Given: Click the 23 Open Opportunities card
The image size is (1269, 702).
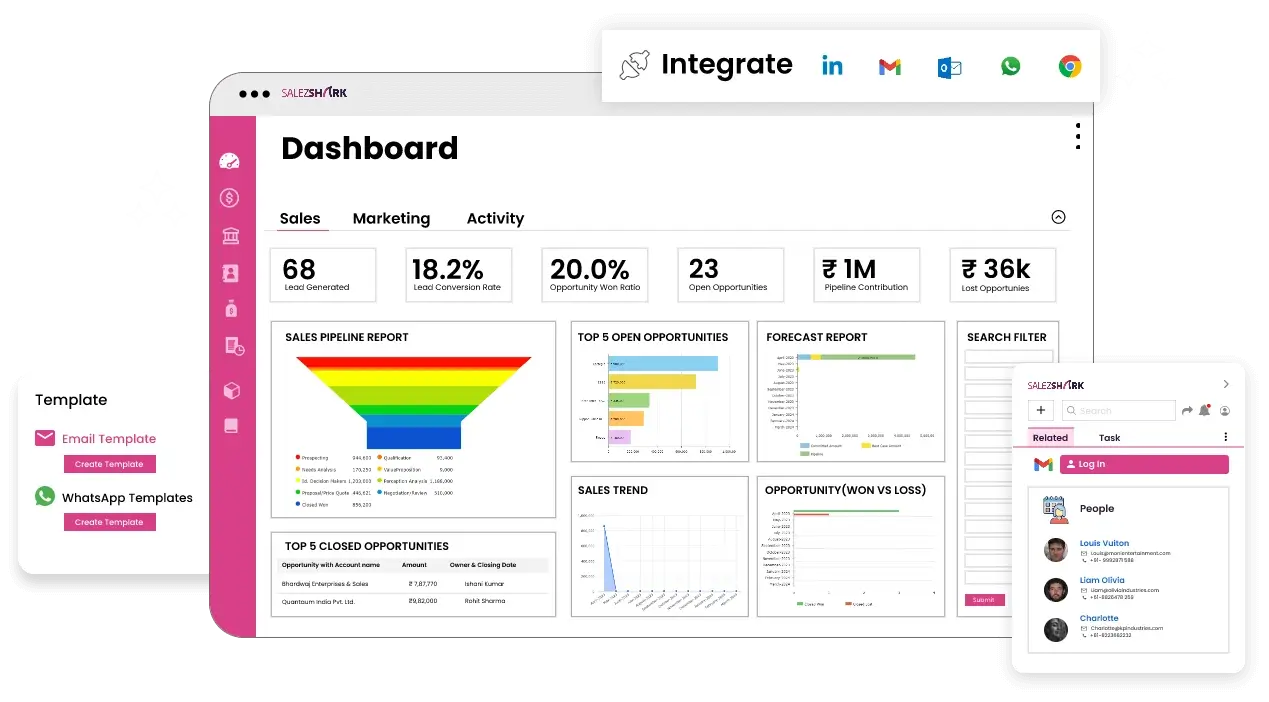Looking at the screenshot, I should coord(731,275).
